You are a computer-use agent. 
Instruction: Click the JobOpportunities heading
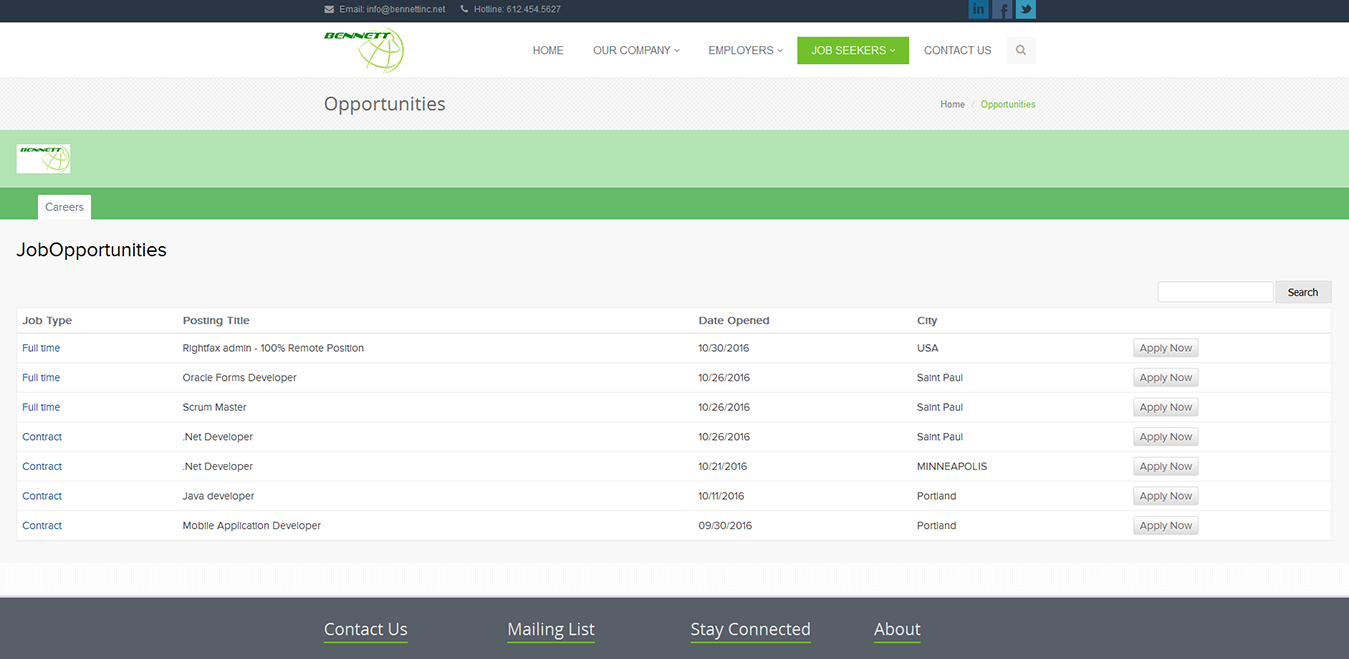tap(91, 250)
